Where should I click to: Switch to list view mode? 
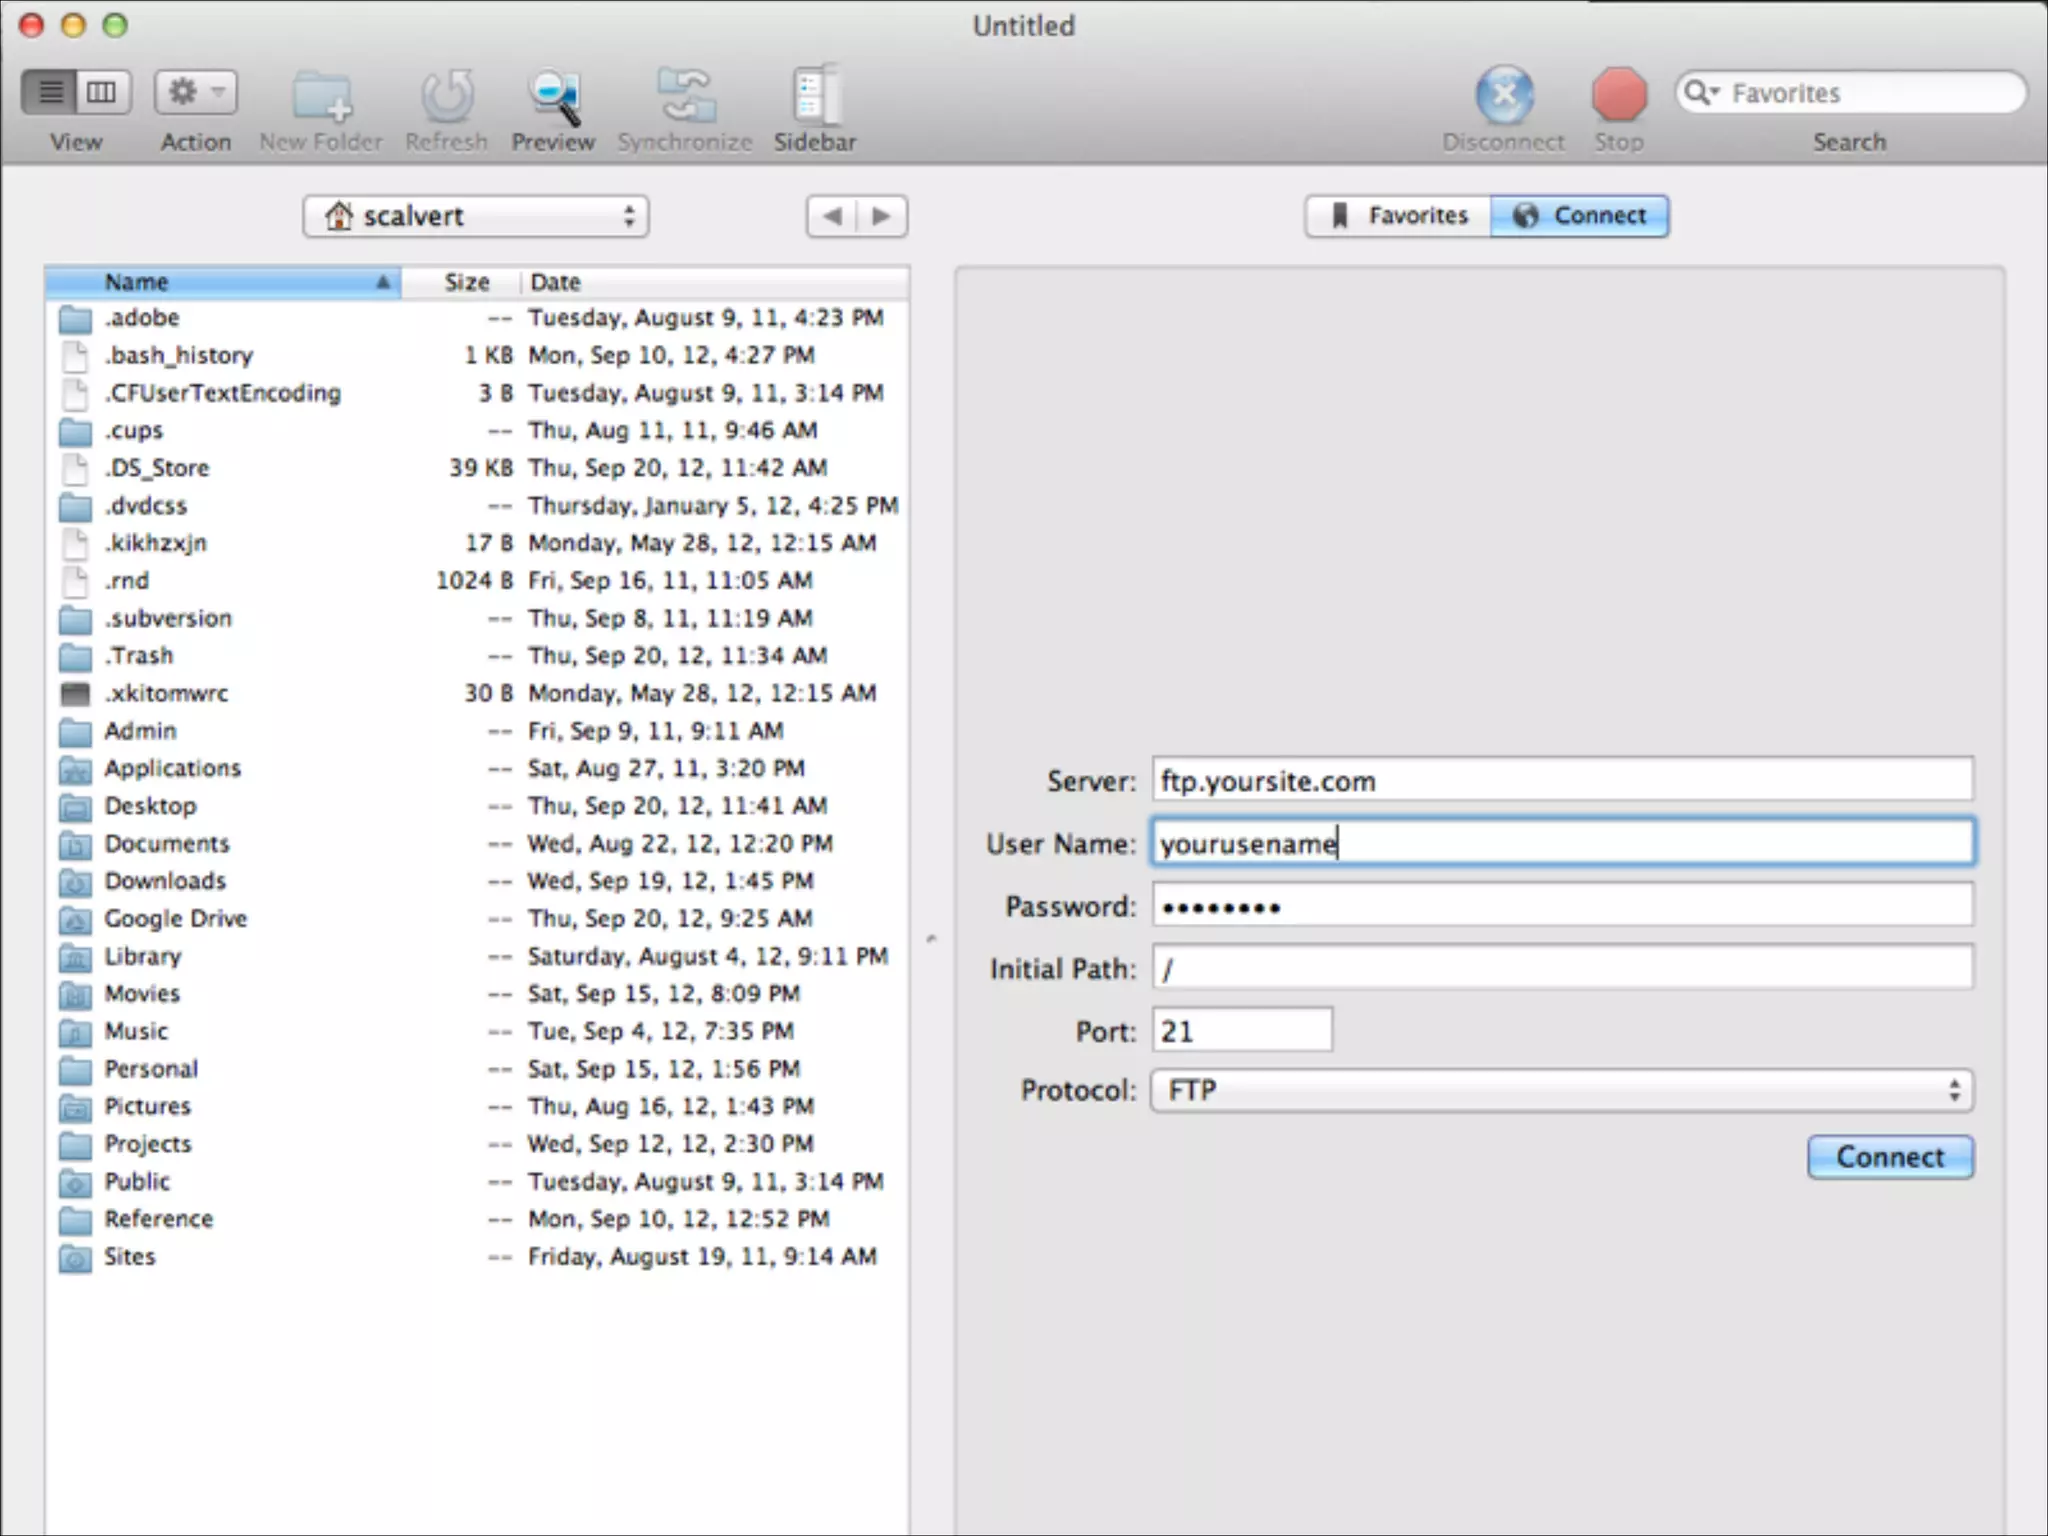[51, 93]
